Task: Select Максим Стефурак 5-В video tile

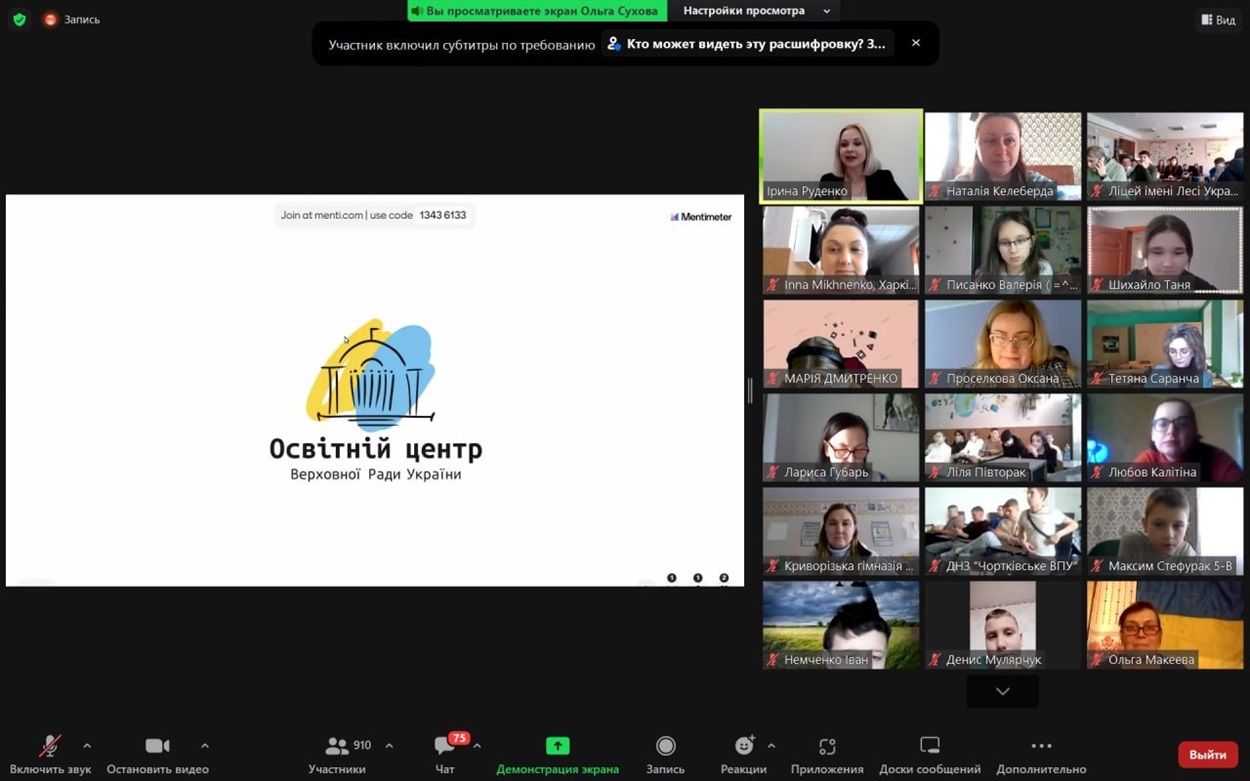Action: point(1165,531)
